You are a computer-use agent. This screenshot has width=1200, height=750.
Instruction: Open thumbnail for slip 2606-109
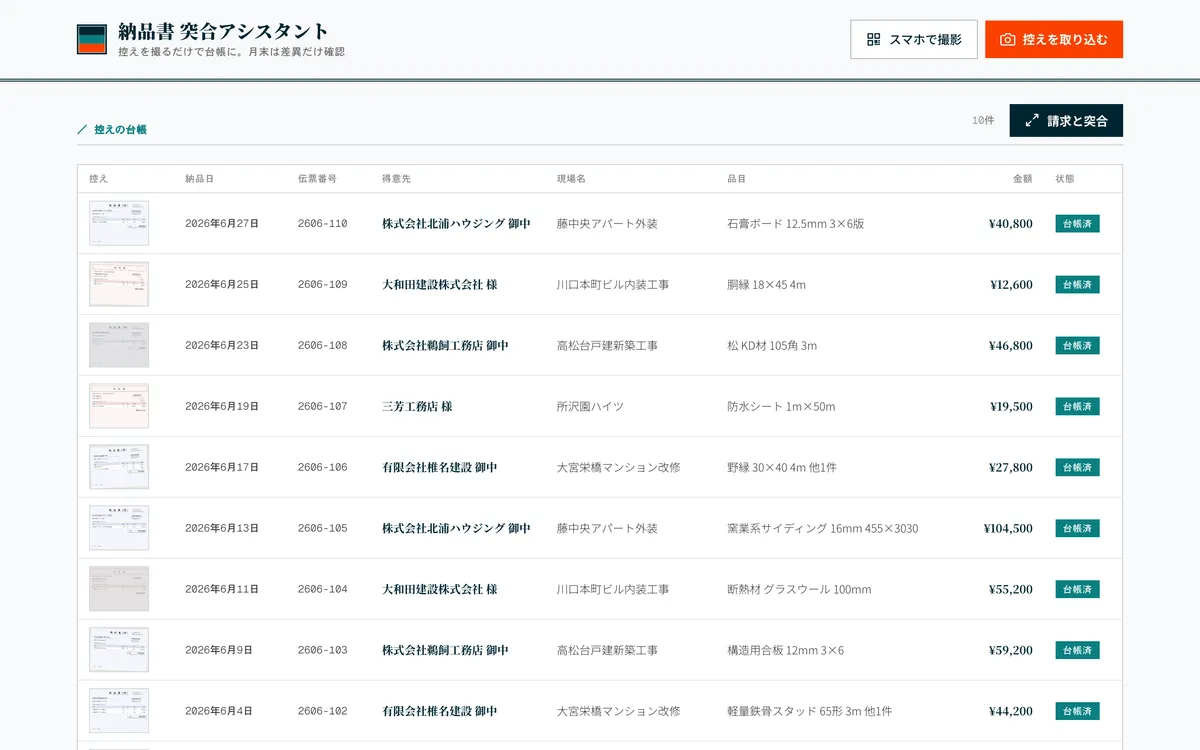[119, 284]
